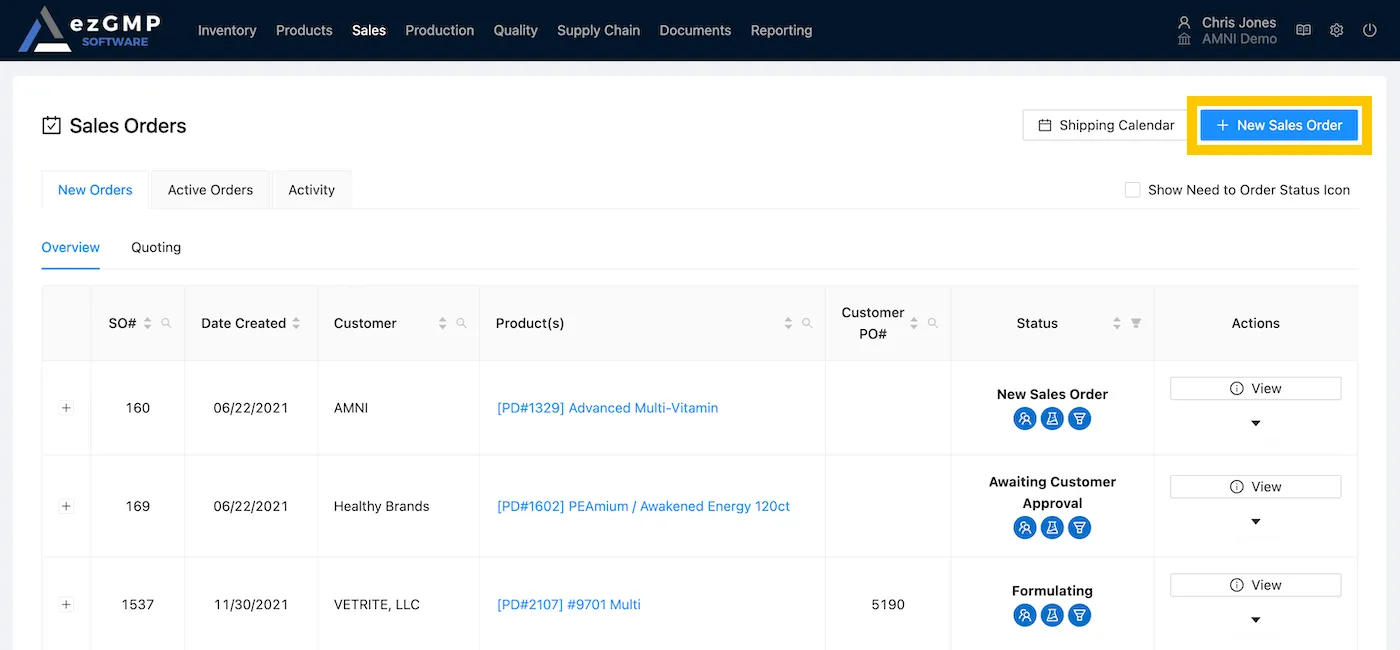
Task: Switch to the Active Orders tab
Action: point(210,190)
